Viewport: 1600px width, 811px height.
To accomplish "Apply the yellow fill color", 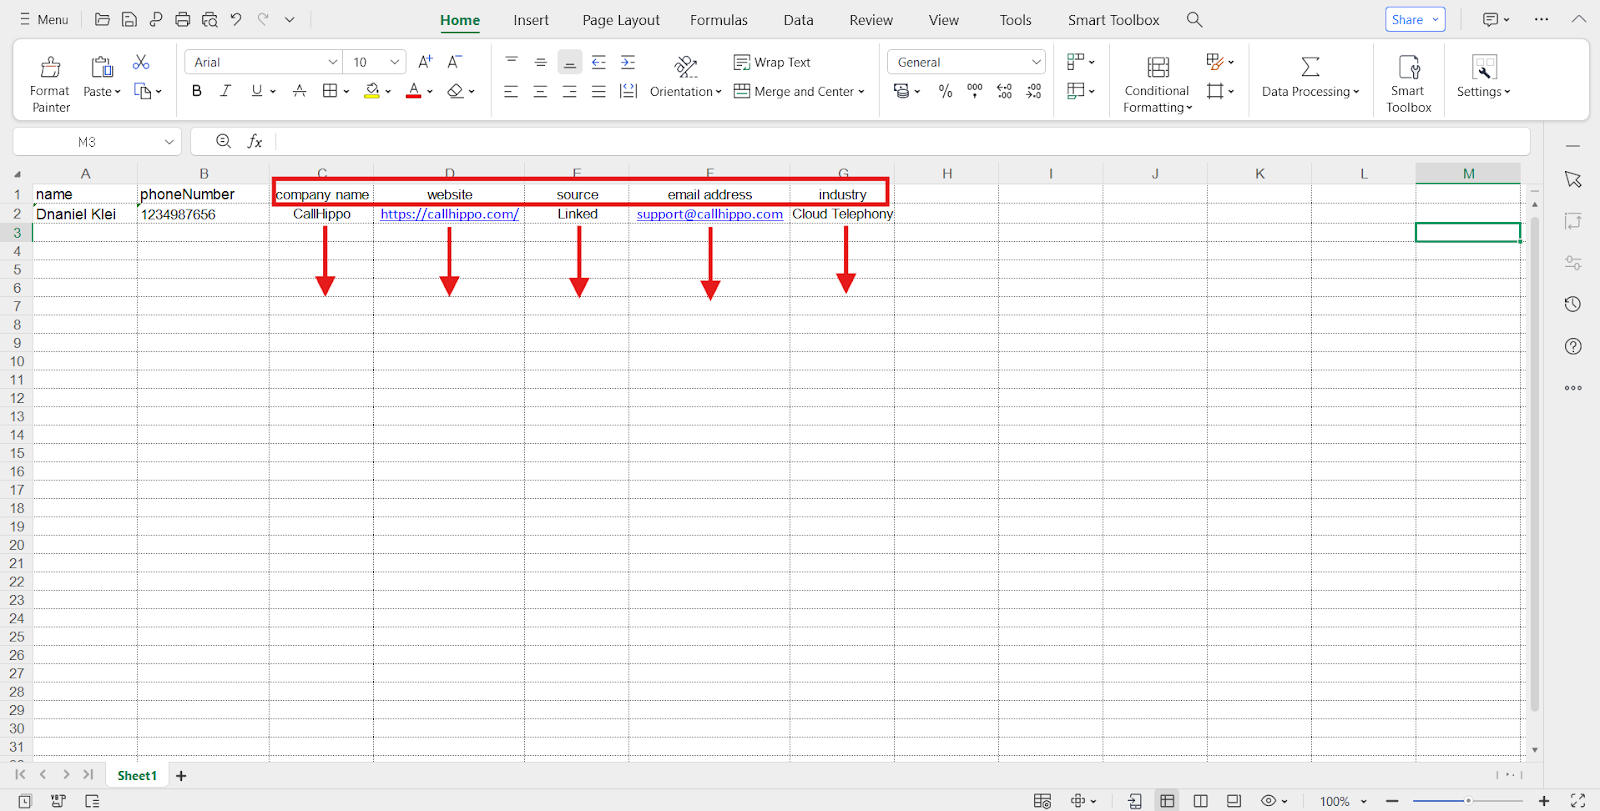I will [372, 91].
